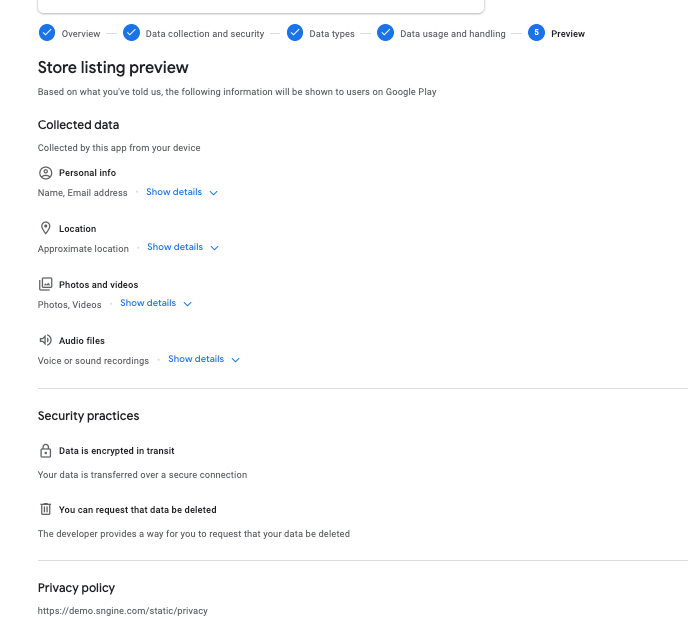Open Show details for Photos, Videos
This screenshot has width=688, height=642.
pos(148,303)
